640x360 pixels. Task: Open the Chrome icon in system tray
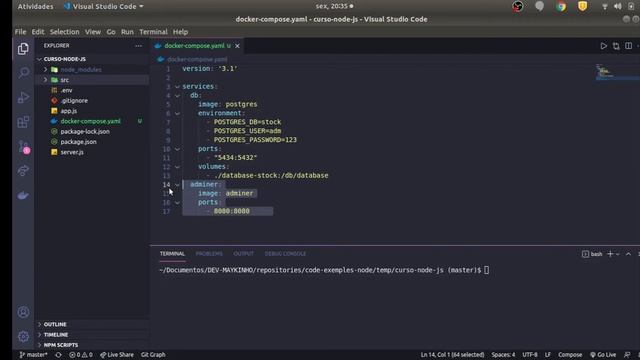(561, 6)
